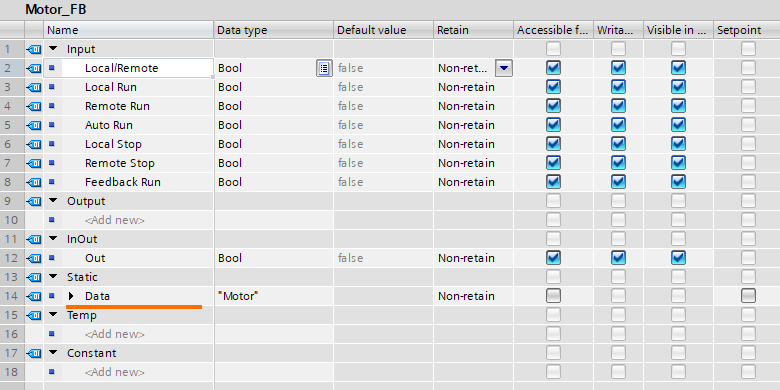Screen dimensions: 780x390
Task: Toggle Accessible from HMI for Auto Run
Action: (553, 125)
